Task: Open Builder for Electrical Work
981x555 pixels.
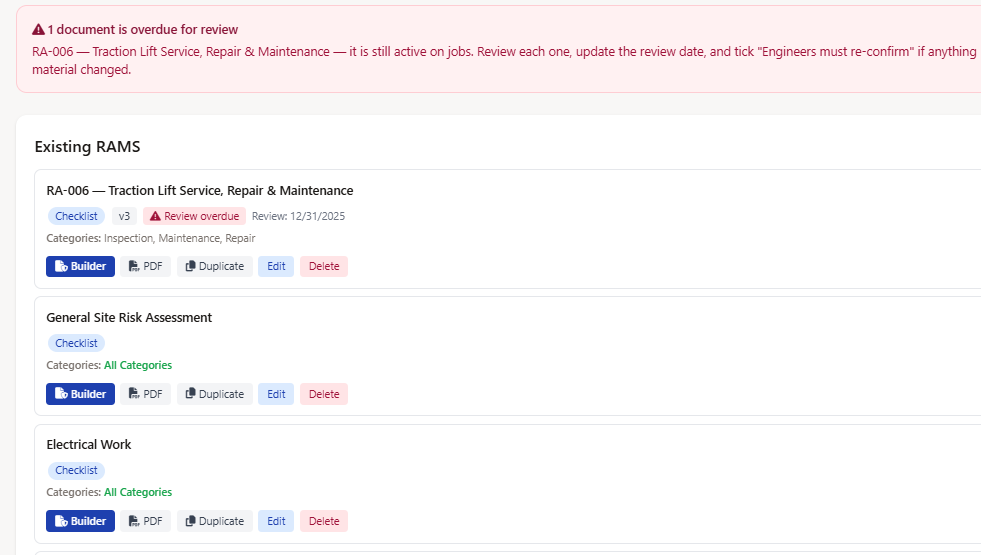Action: click(80, 521)
